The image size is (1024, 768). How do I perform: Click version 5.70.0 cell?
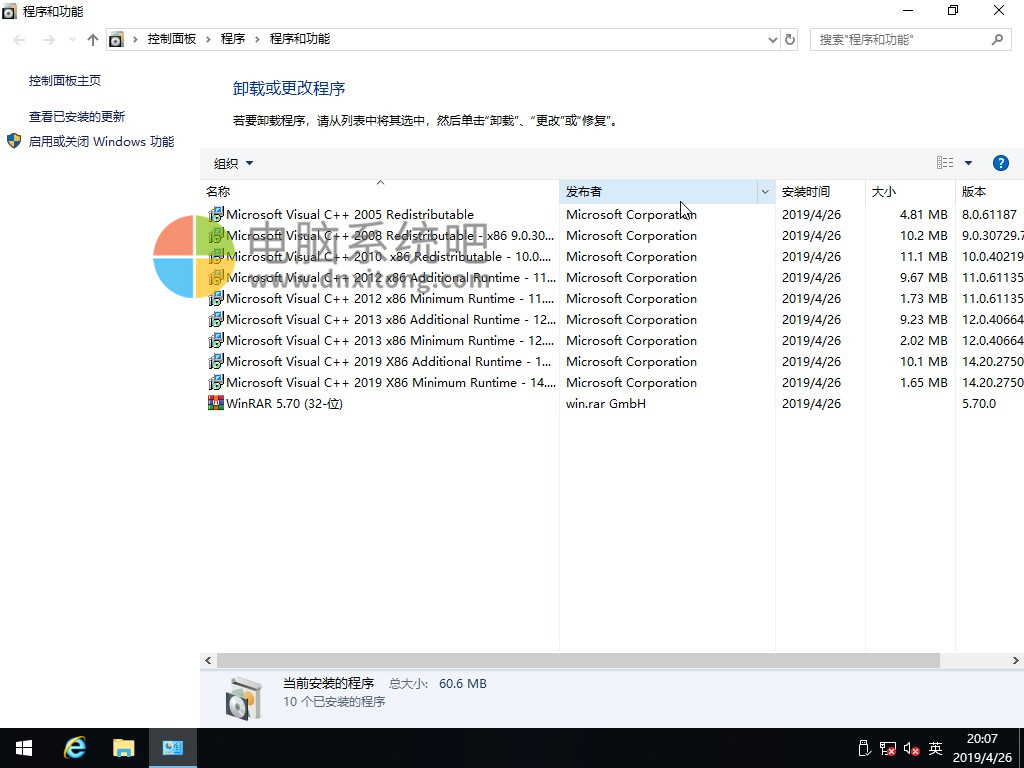point(979,403)
